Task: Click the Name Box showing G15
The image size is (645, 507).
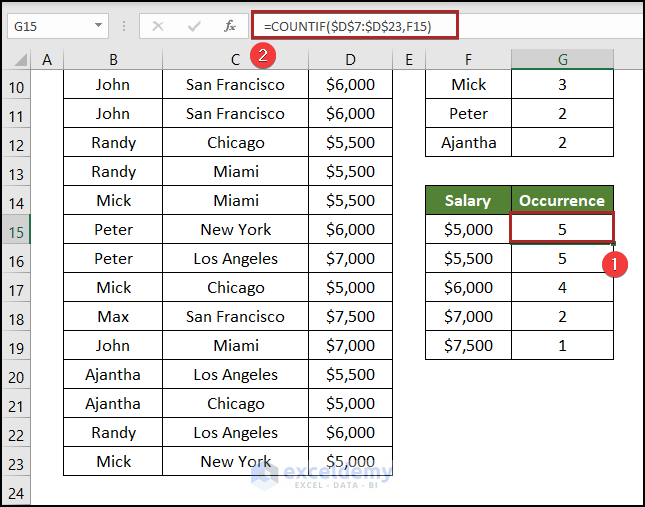Action: [48, 26]
